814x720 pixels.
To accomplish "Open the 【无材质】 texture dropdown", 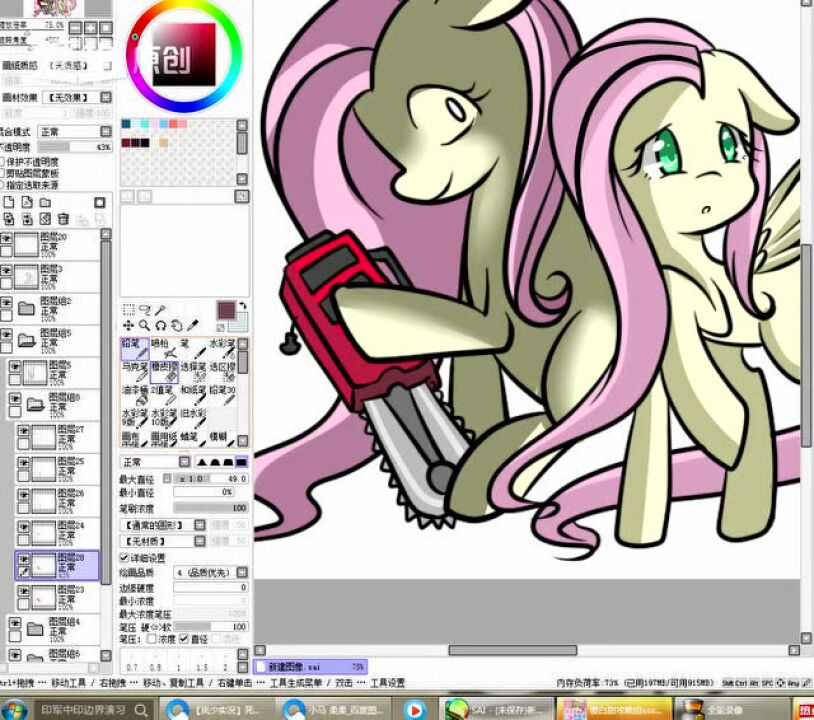I will pyautogui.click(x=163, y=541).
